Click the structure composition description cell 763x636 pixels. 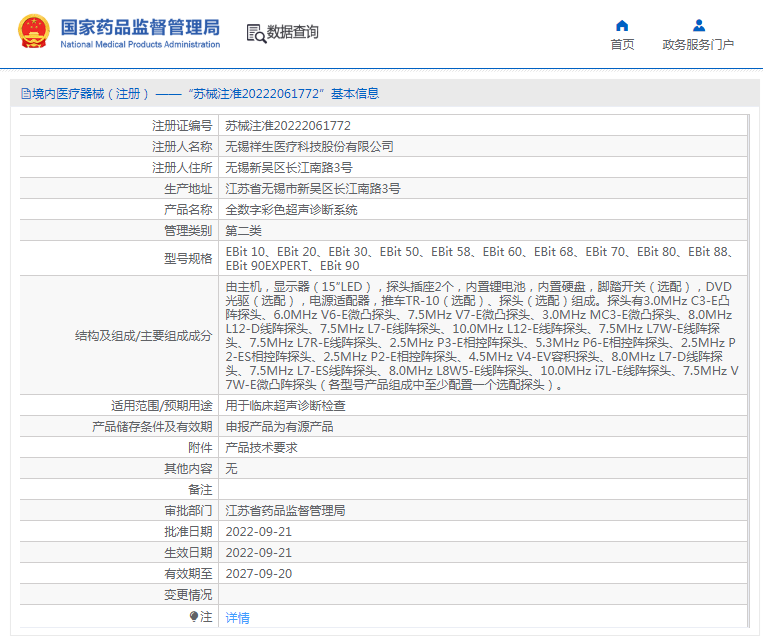(483, 335)
